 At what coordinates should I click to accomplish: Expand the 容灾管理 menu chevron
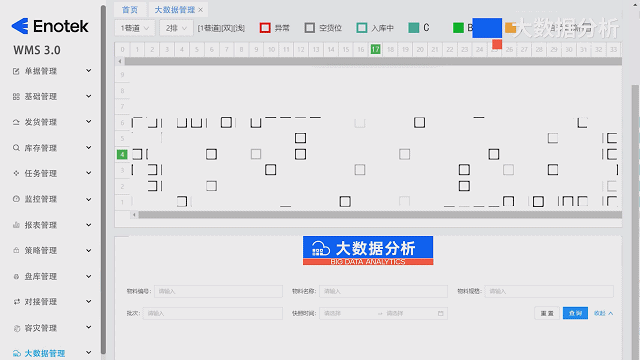click(89, 327)
